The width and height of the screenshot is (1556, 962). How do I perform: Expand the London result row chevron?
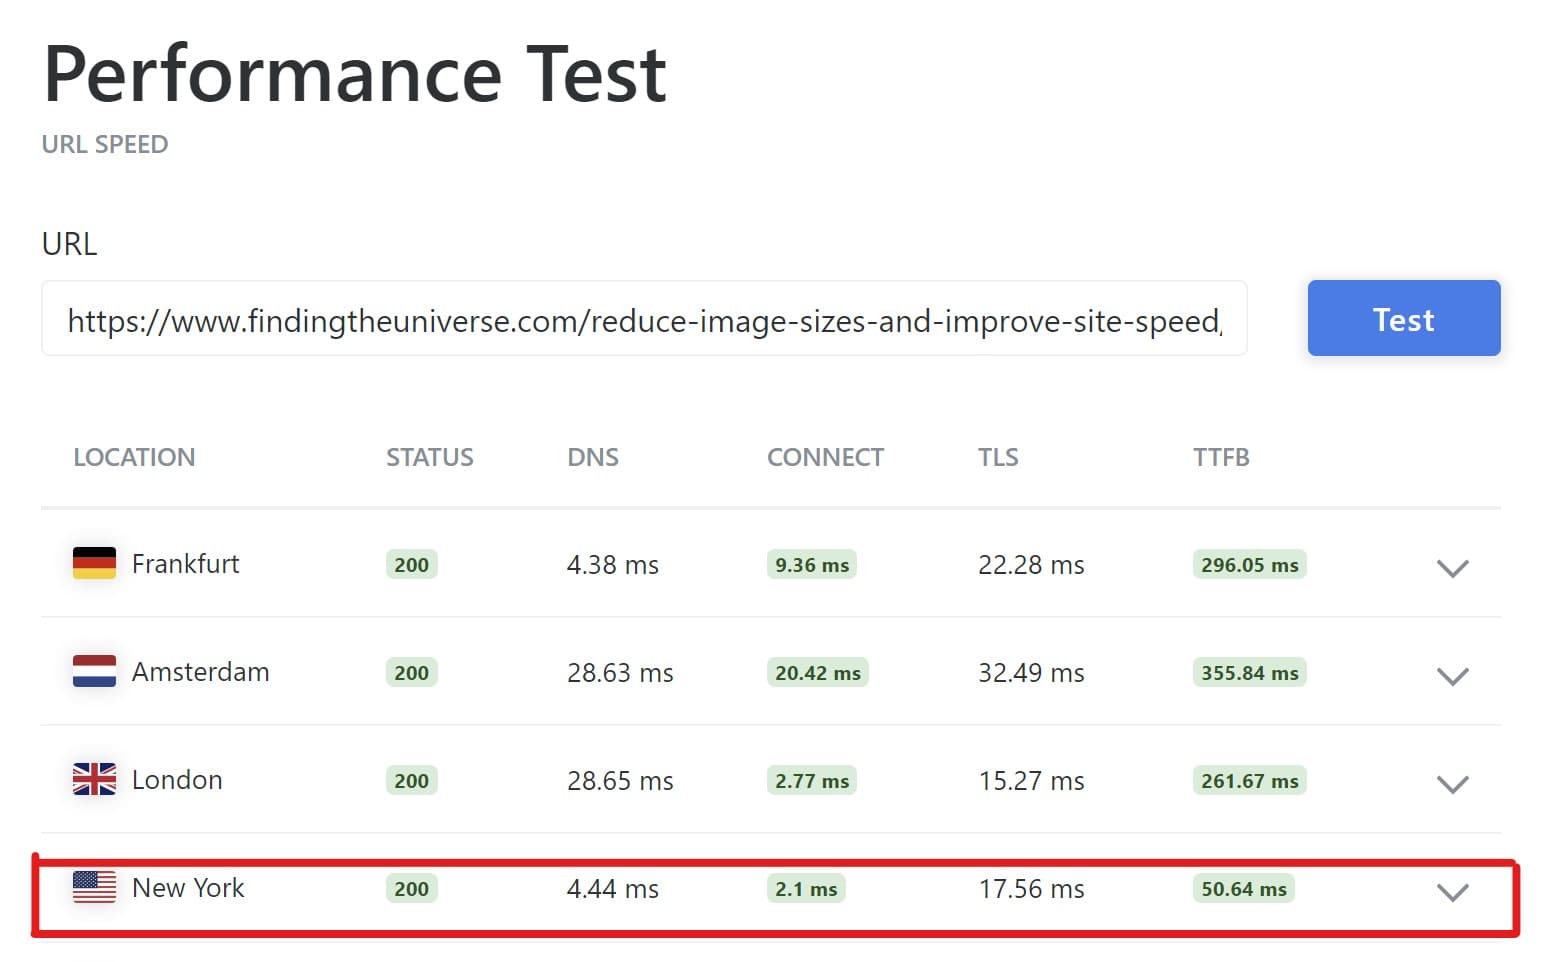pos(1452,783)
